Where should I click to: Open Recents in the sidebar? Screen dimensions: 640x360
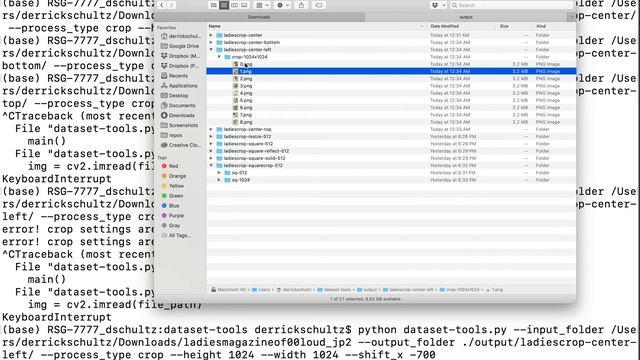175,76
